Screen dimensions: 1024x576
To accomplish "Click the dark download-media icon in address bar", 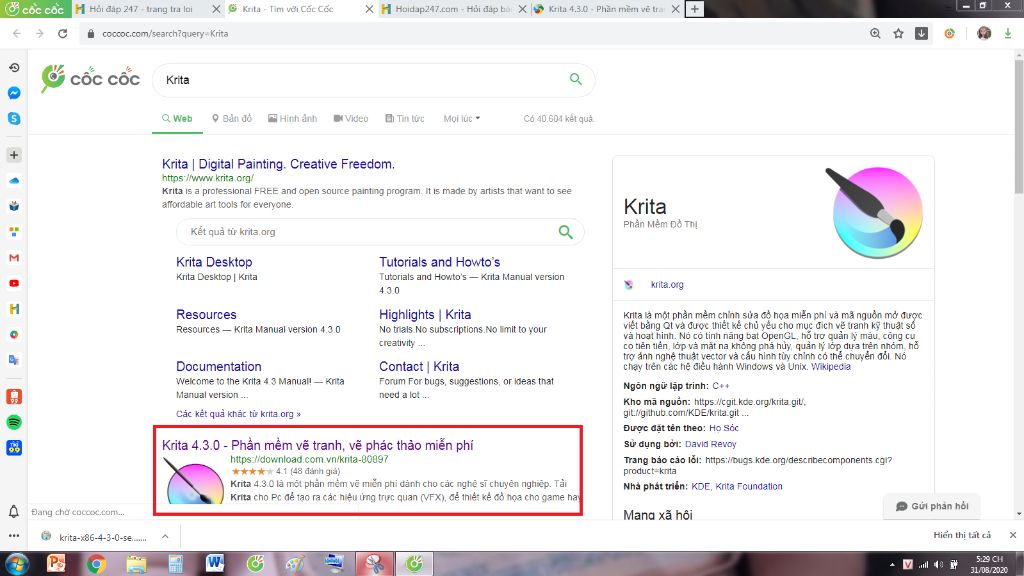I will 921,33.
